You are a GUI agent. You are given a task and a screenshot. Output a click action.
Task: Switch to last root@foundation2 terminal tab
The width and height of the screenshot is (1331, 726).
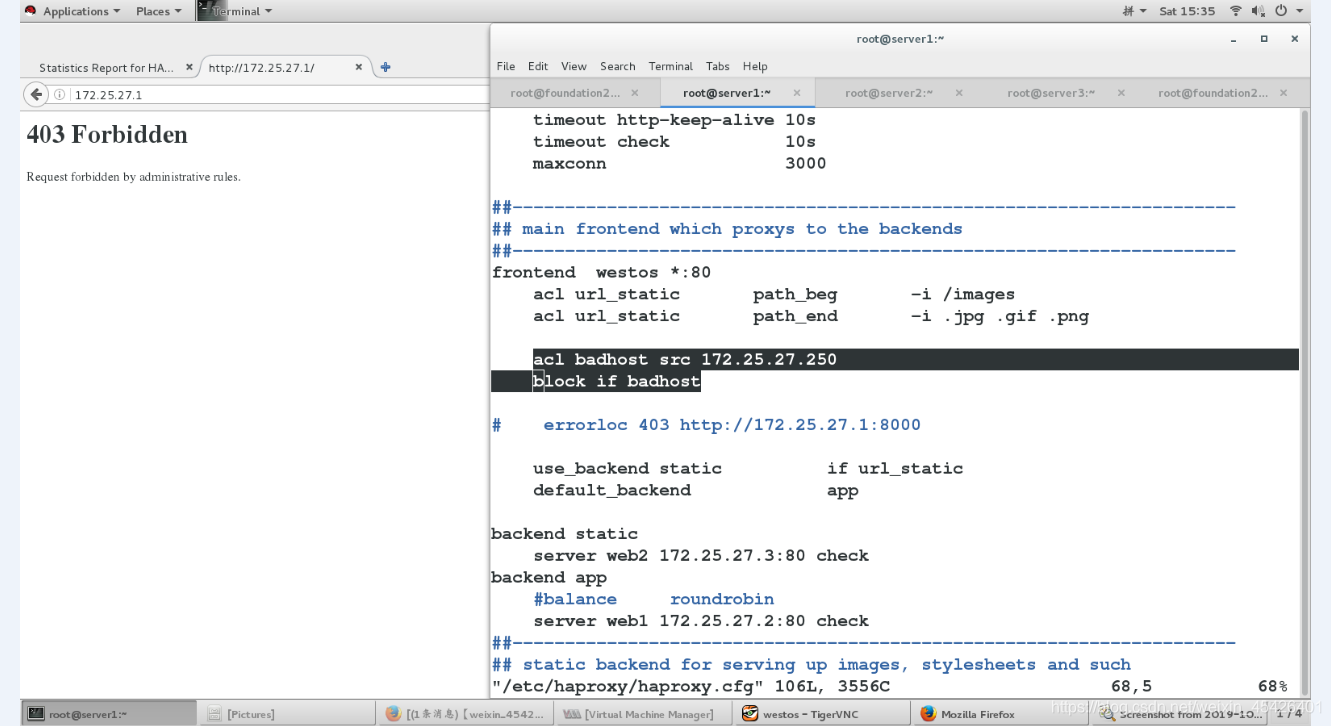coord(1213,93)
